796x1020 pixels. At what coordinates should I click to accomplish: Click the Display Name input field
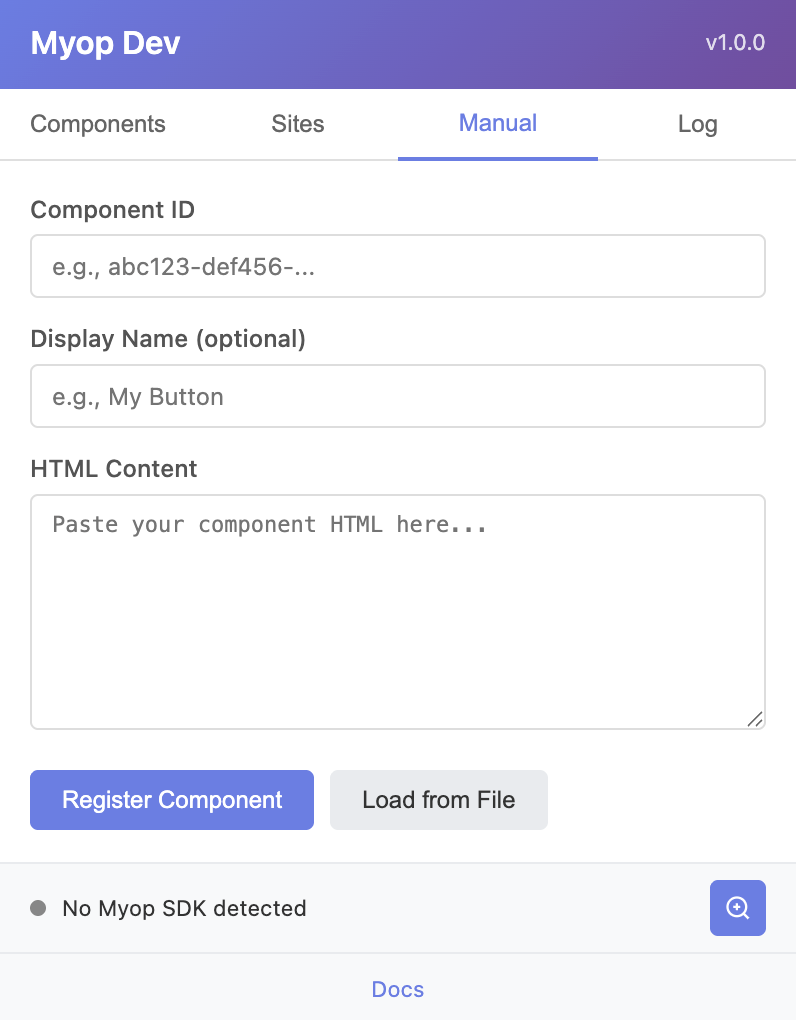[x=397, y=396]
